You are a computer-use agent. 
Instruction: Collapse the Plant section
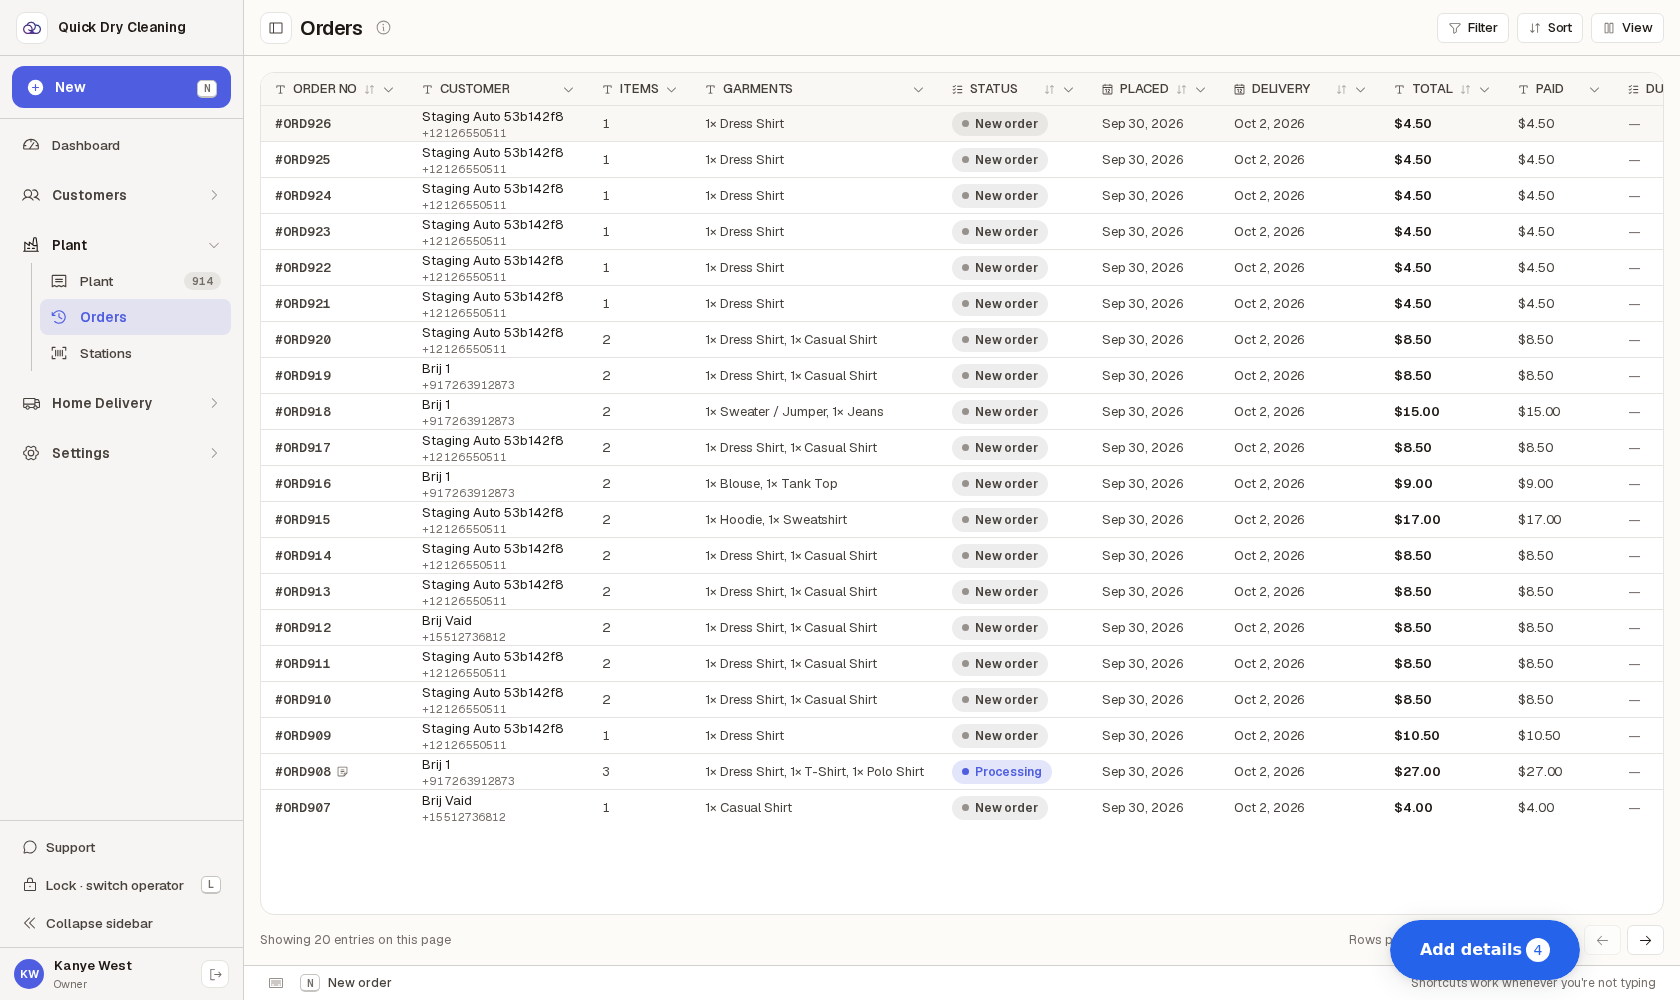pos(121,246)
